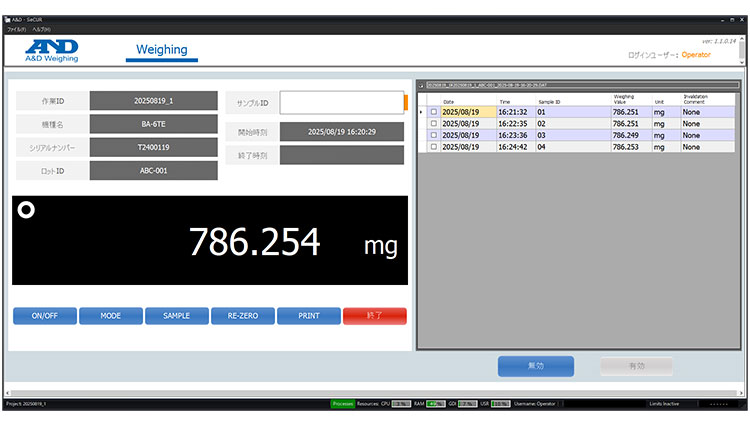Click the MODE button
The width and height of the screenshot is (750, 426).
(x=110, y=316)
